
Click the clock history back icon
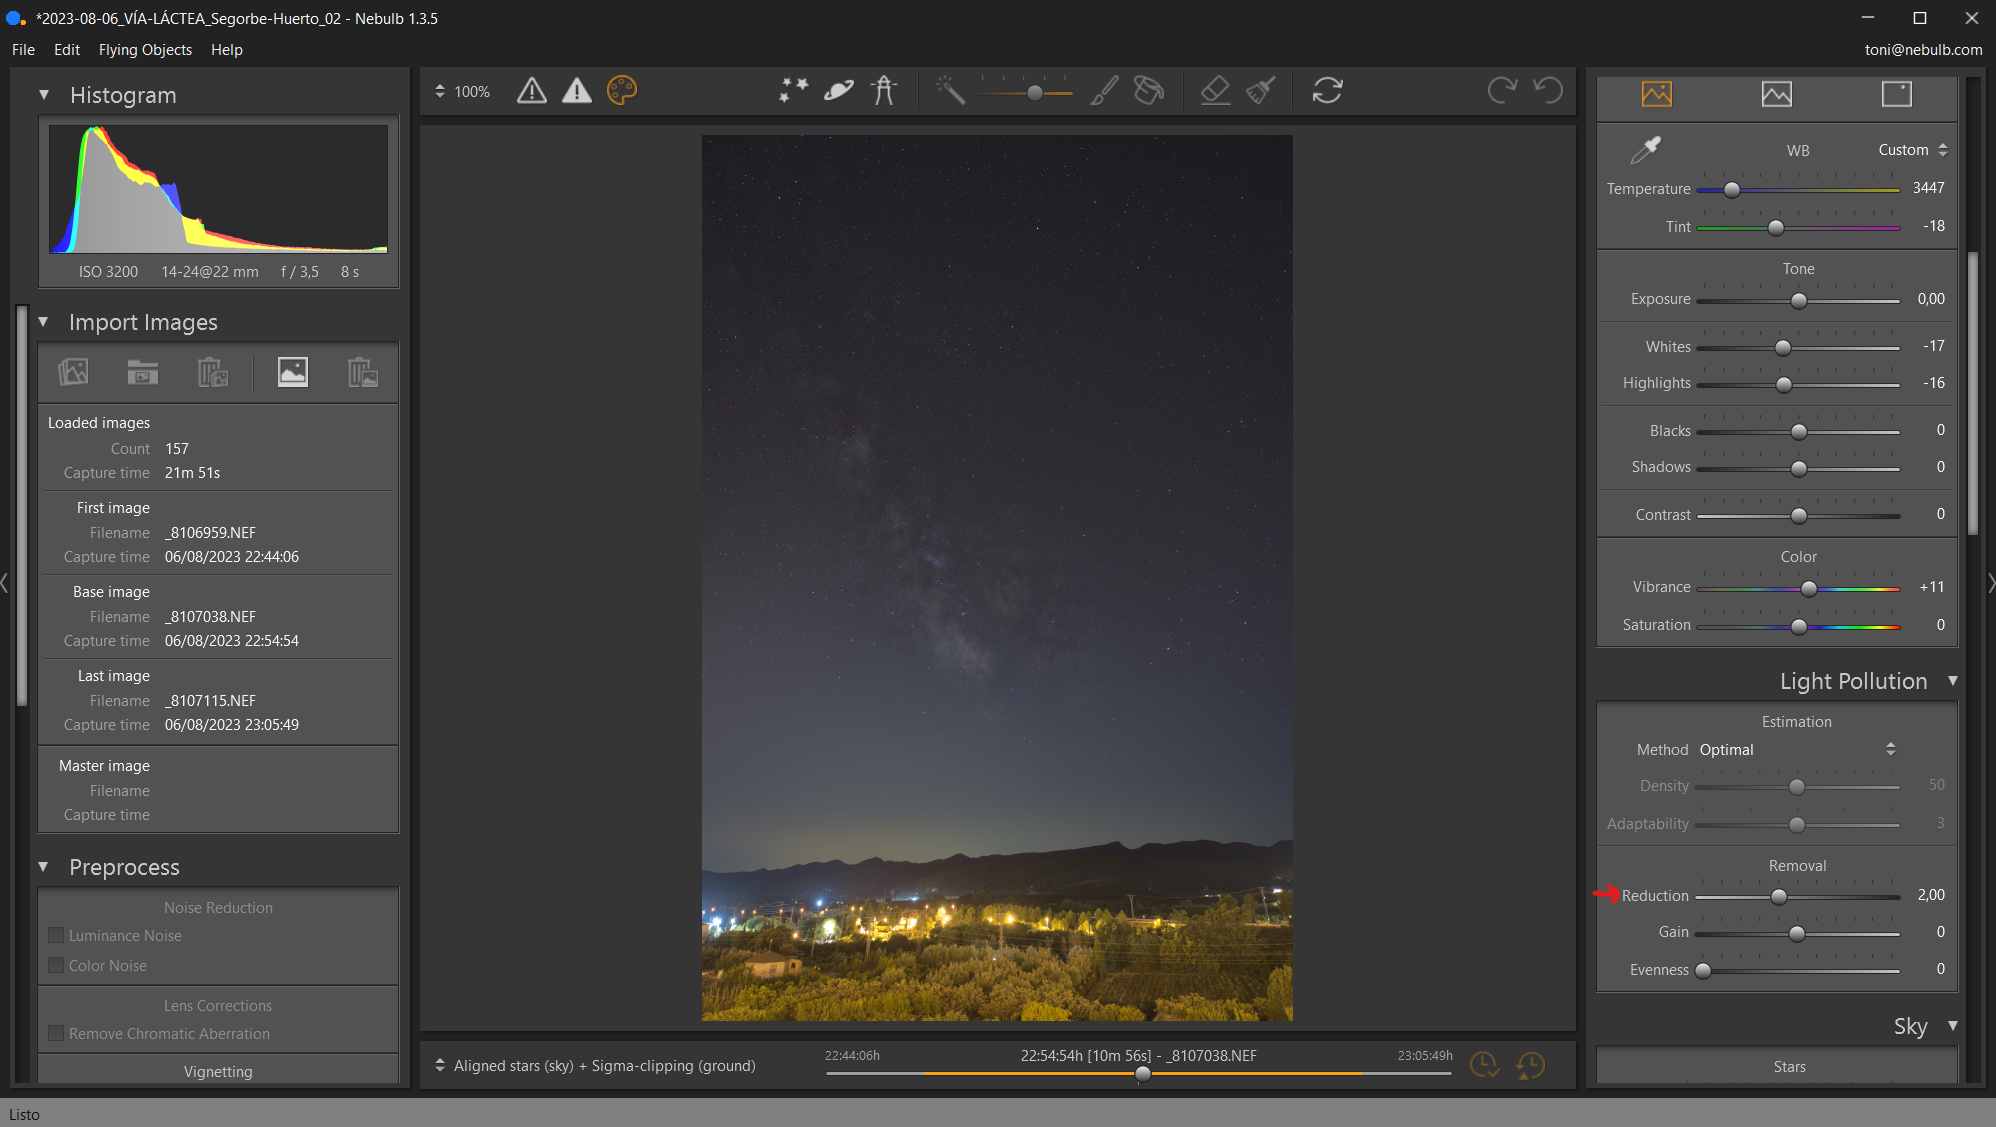click(x=1531, y=1065)
